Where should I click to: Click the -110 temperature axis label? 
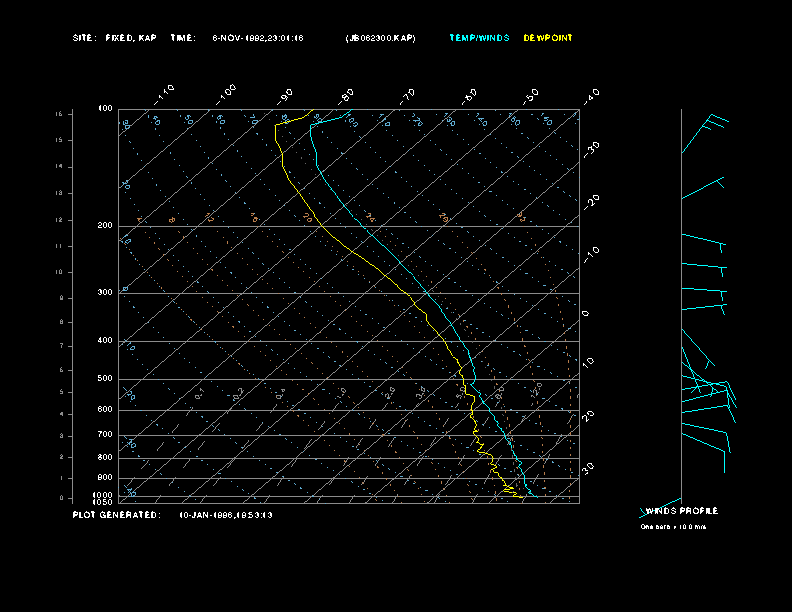click(x=165, y=92)
